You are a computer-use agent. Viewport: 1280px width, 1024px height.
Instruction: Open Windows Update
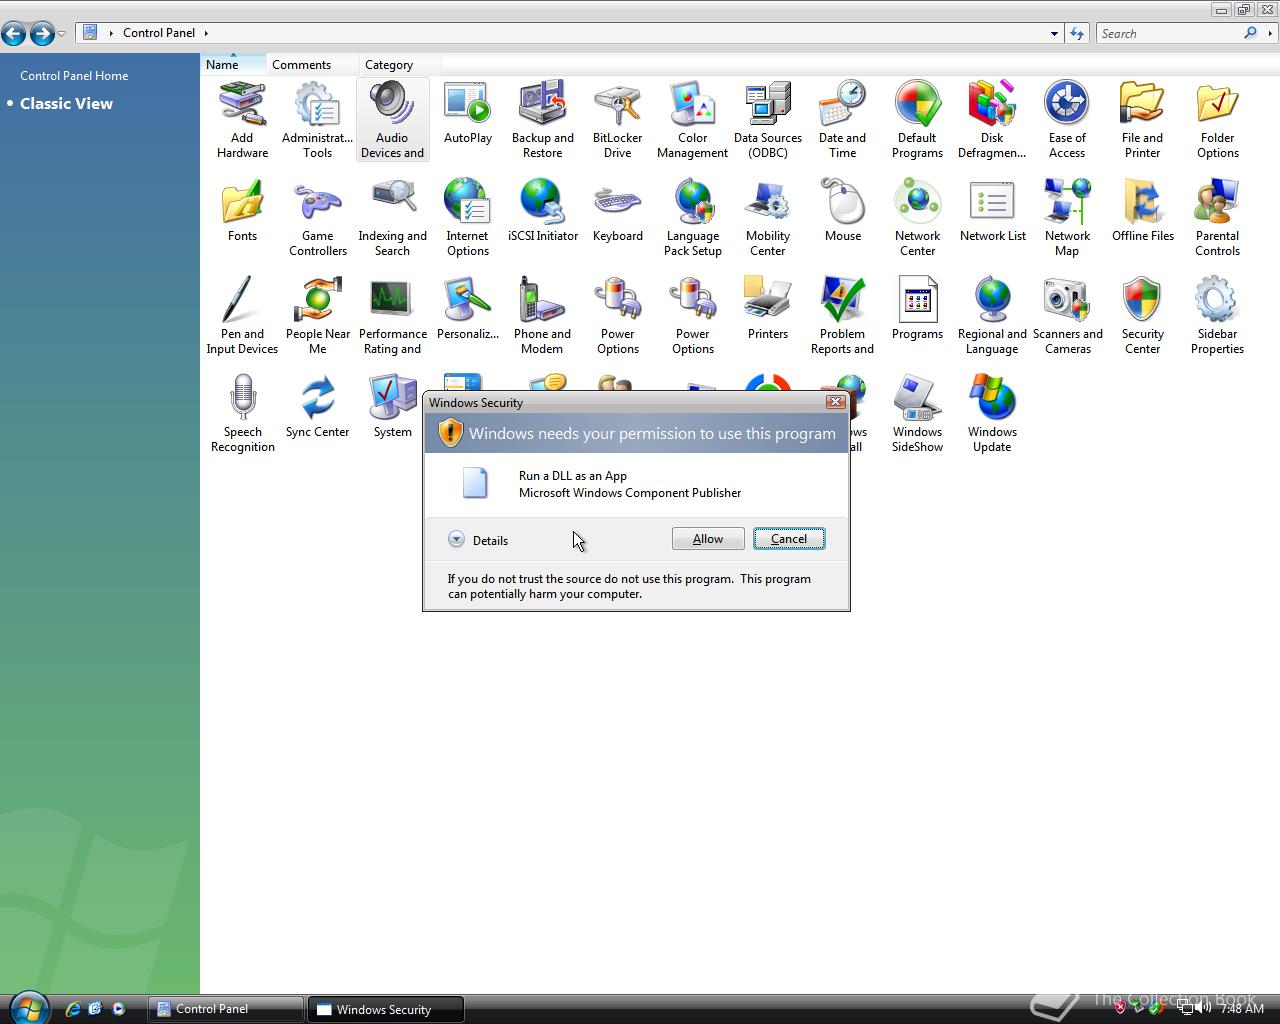[992, 414]
